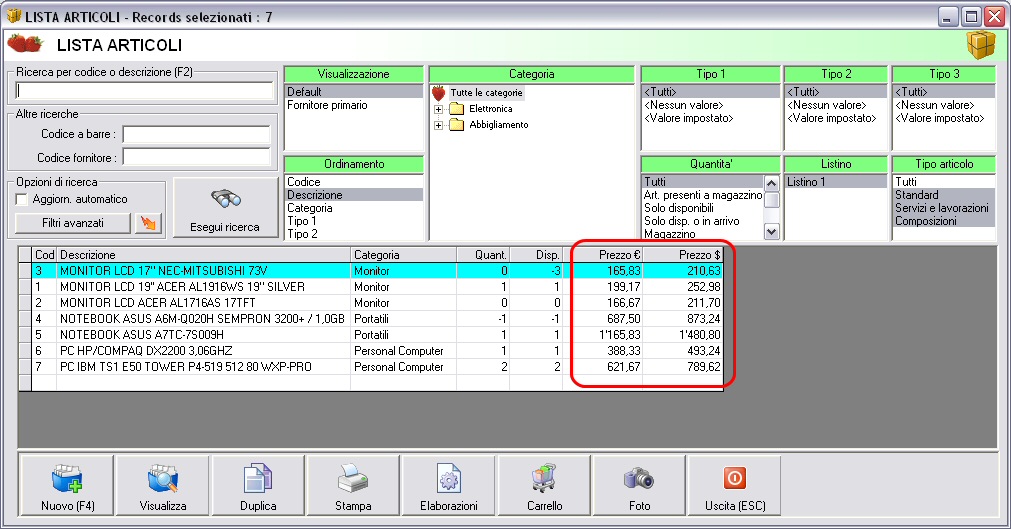Sort by Categoria in the Ordinamento list

point(354,208)
